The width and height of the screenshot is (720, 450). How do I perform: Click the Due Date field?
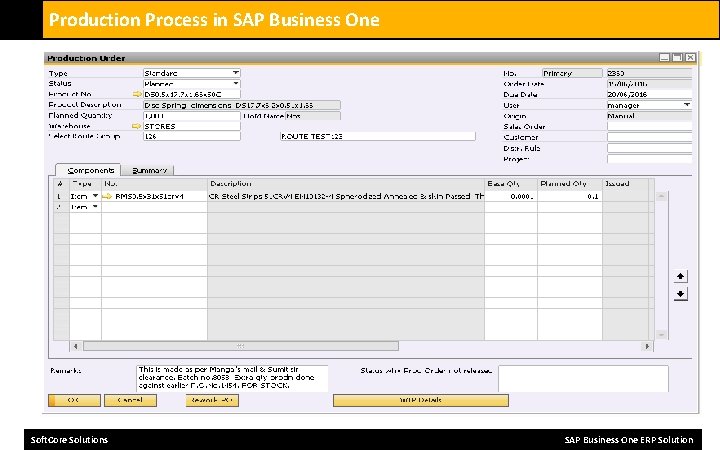(x=649, y=94)
